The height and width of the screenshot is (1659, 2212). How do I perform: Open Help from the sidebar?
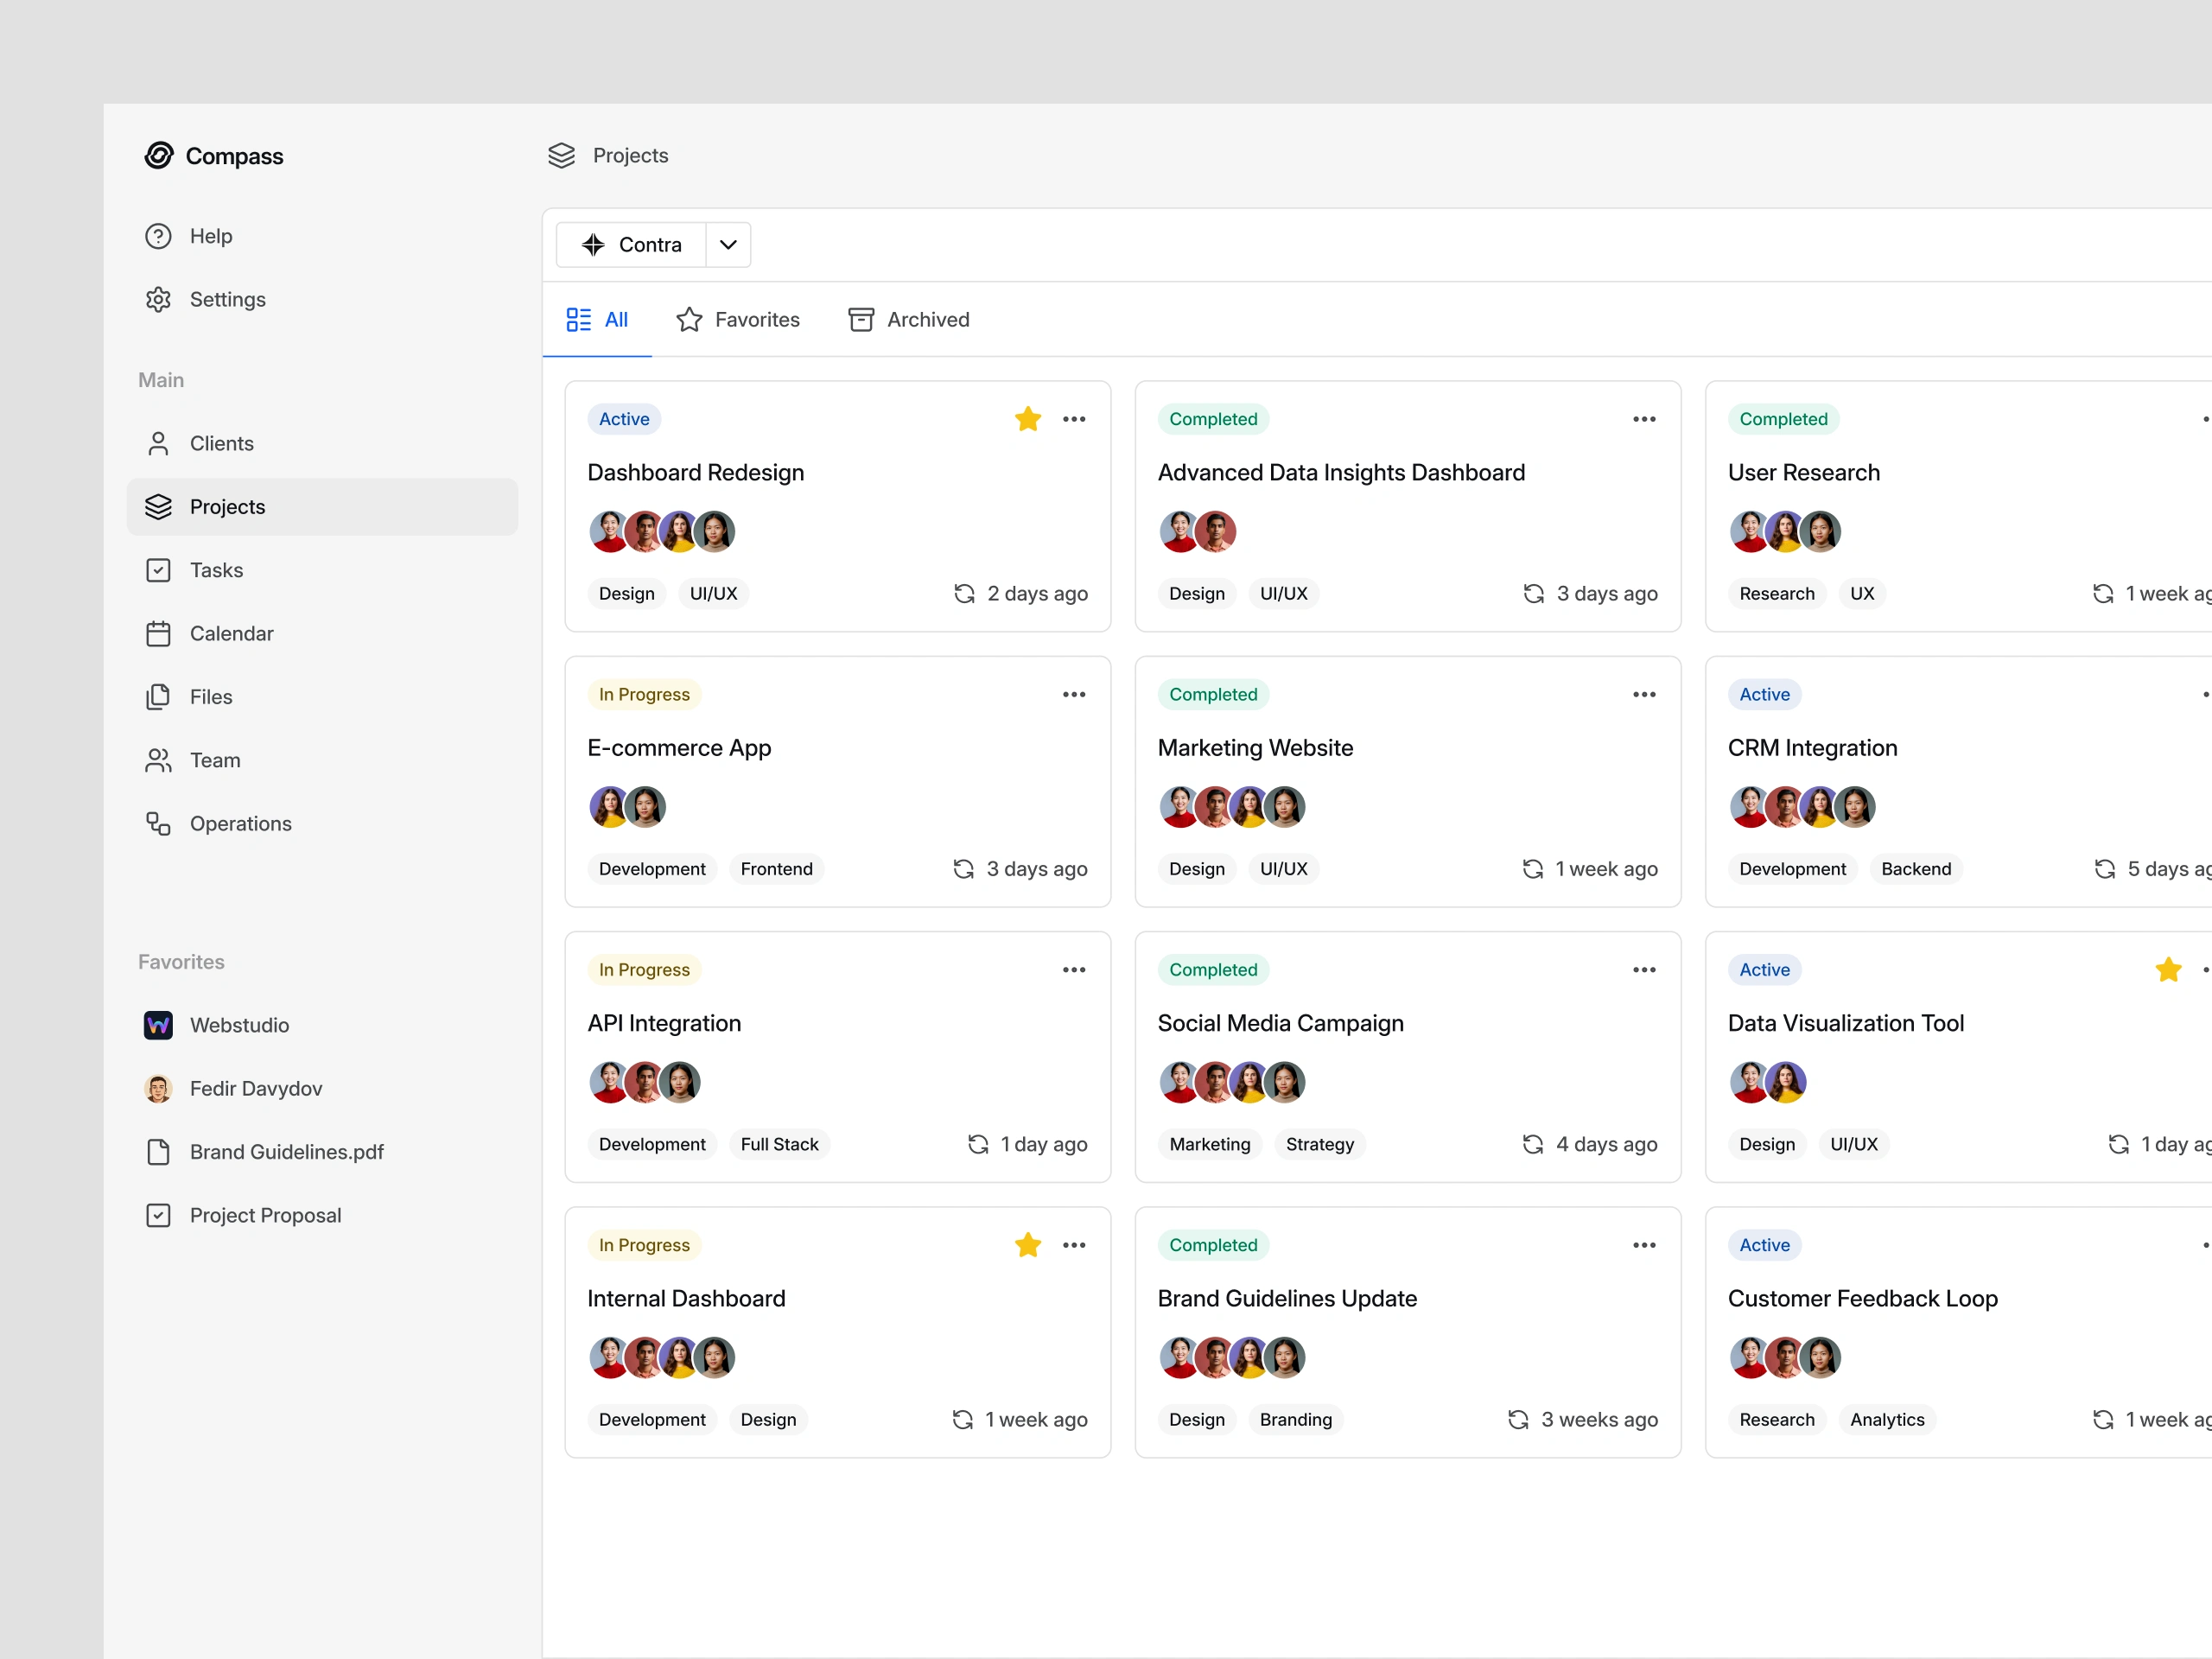pyautogui.click(x=210, y=236)
